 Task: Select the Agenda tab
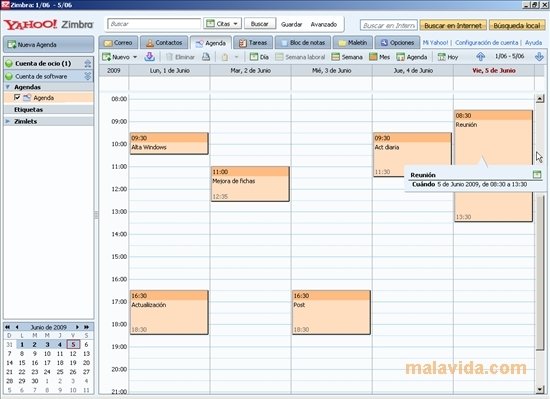click(210, 43)
